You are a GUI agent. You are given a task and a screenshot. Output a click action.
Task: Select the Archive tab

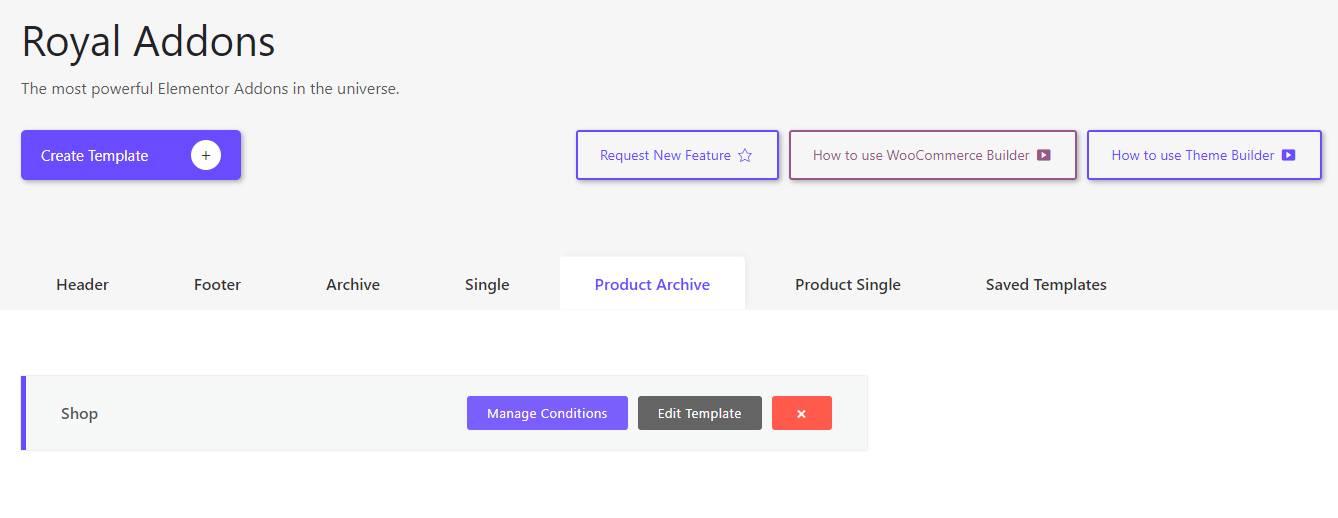[x=353, y=284]
